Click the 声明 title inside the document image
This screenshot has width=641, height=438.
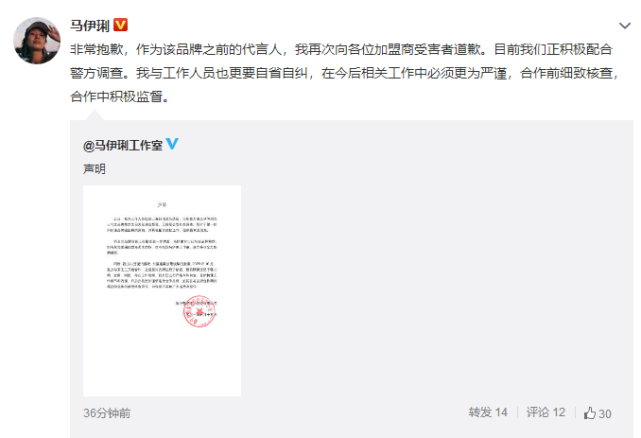(162, 204)
